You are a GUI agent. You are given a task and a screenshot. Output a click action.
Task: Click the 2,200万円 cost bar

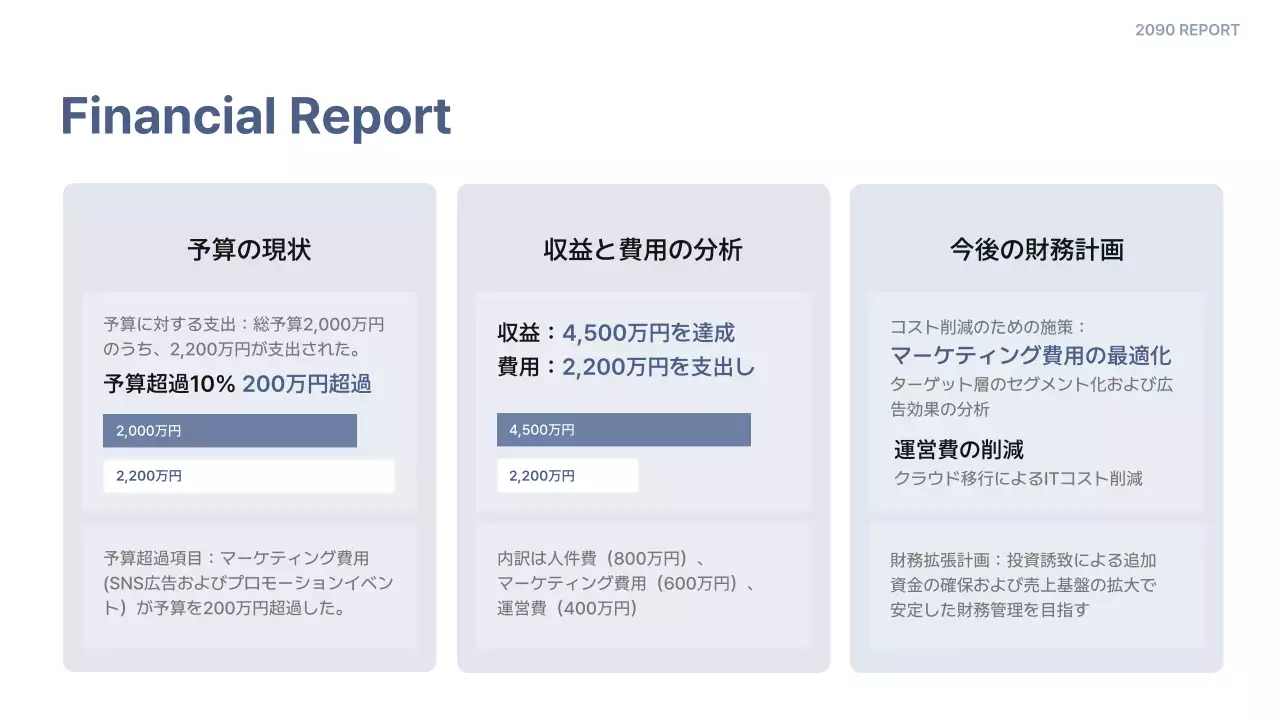click(x=568, y=475)
